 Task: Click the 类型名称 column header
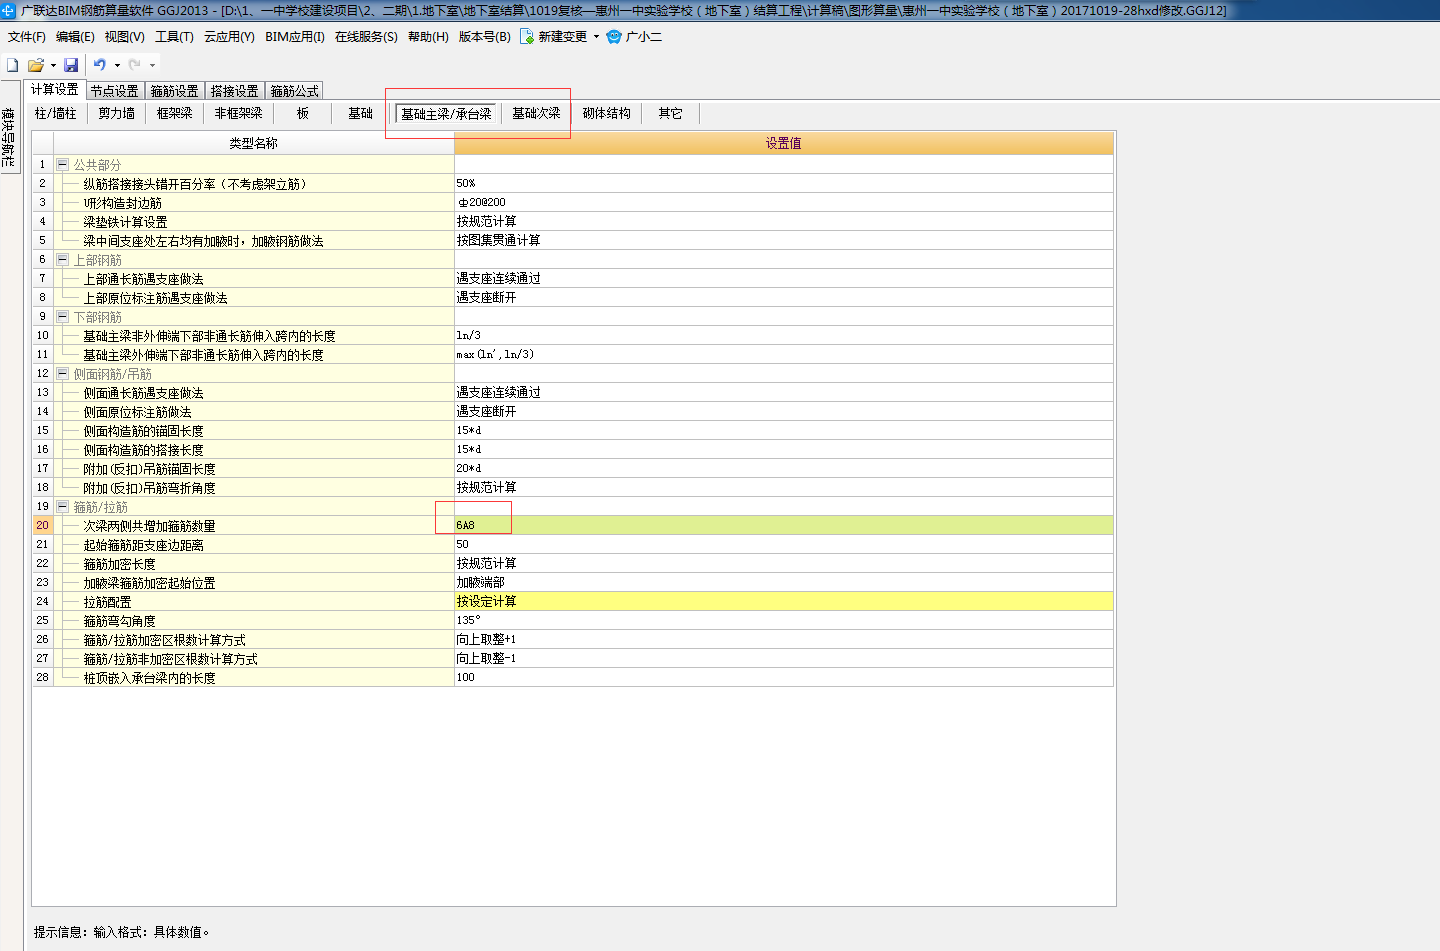(x=253, y=143)
